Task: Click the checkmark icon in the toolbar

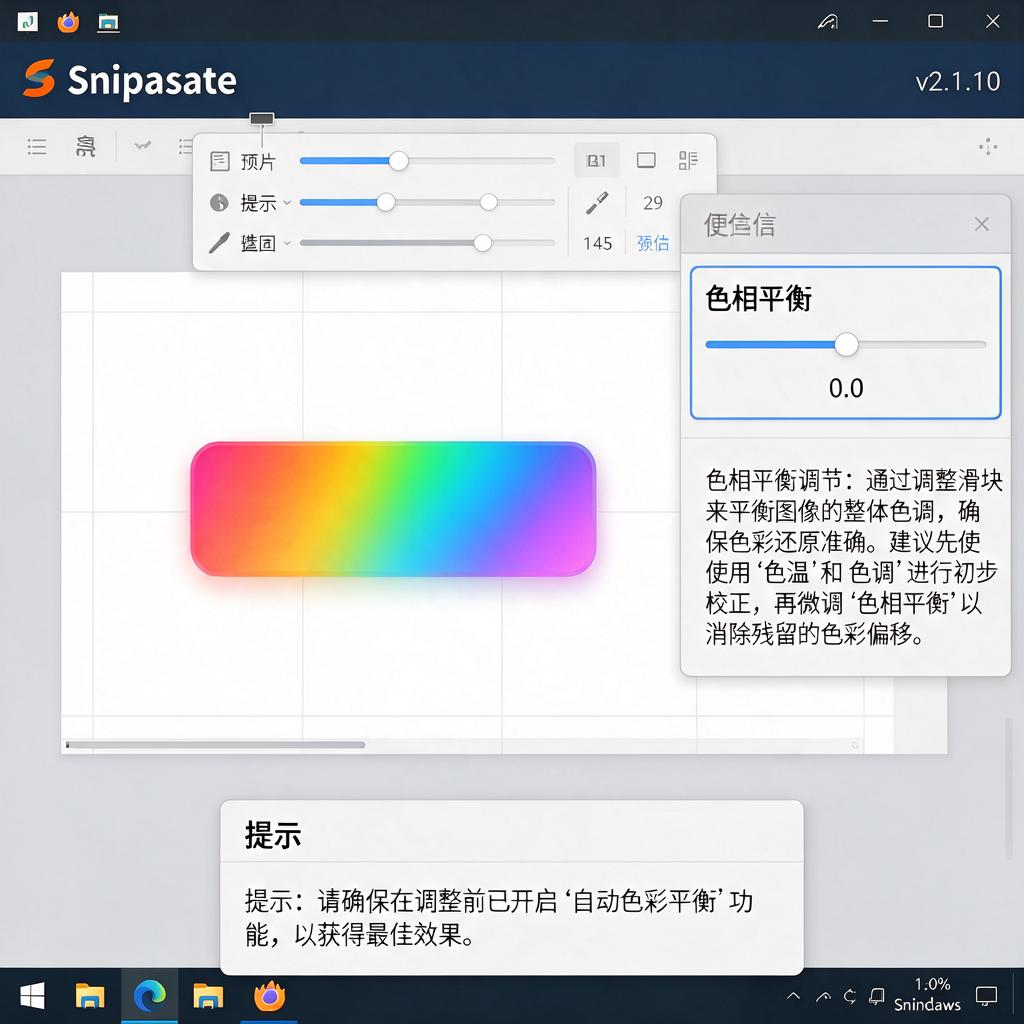Action: tap(142, 145)
